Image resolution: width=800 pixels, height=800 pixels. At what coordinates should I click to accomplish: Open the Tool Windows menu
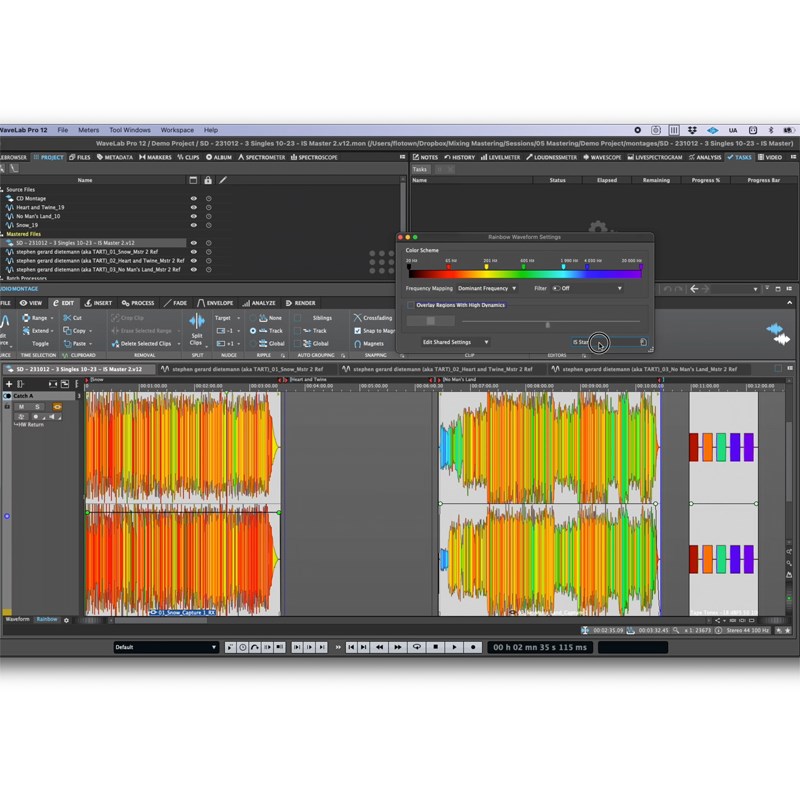130,130
